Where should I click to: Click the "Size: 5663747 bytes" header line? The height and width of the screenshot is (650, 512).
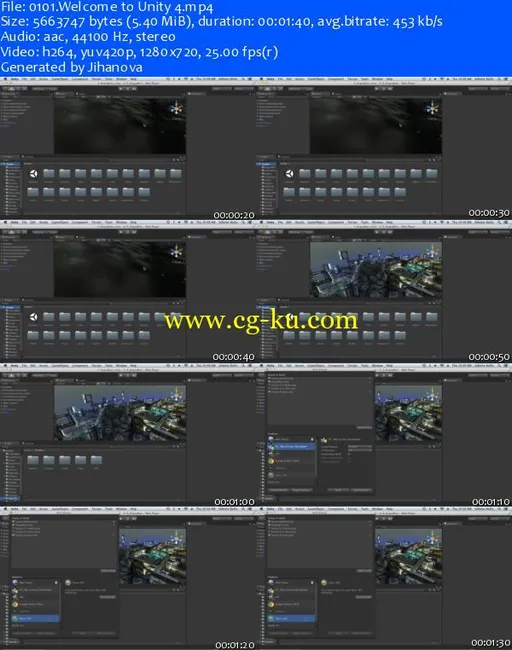[x=222, y=21]
